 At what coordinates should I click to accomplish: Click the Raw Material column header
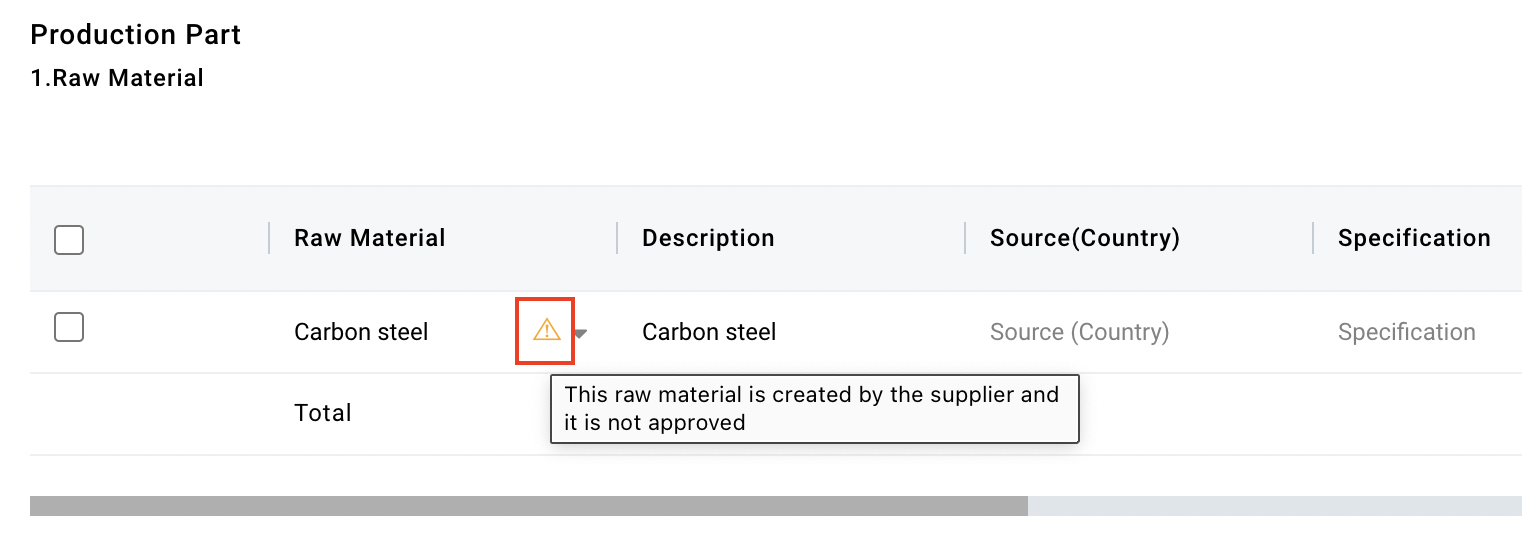[369, 238]
